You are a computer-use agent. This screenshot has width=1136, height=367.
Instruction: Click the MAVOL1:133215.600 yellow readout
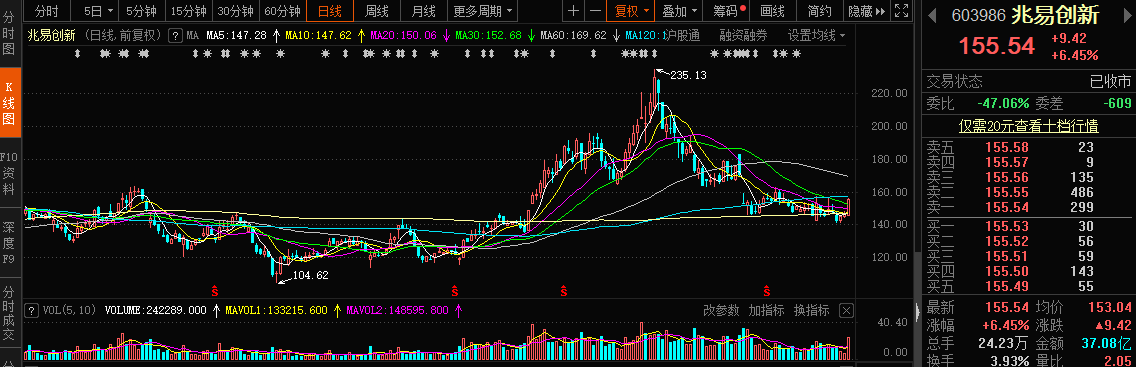point(276,311)
